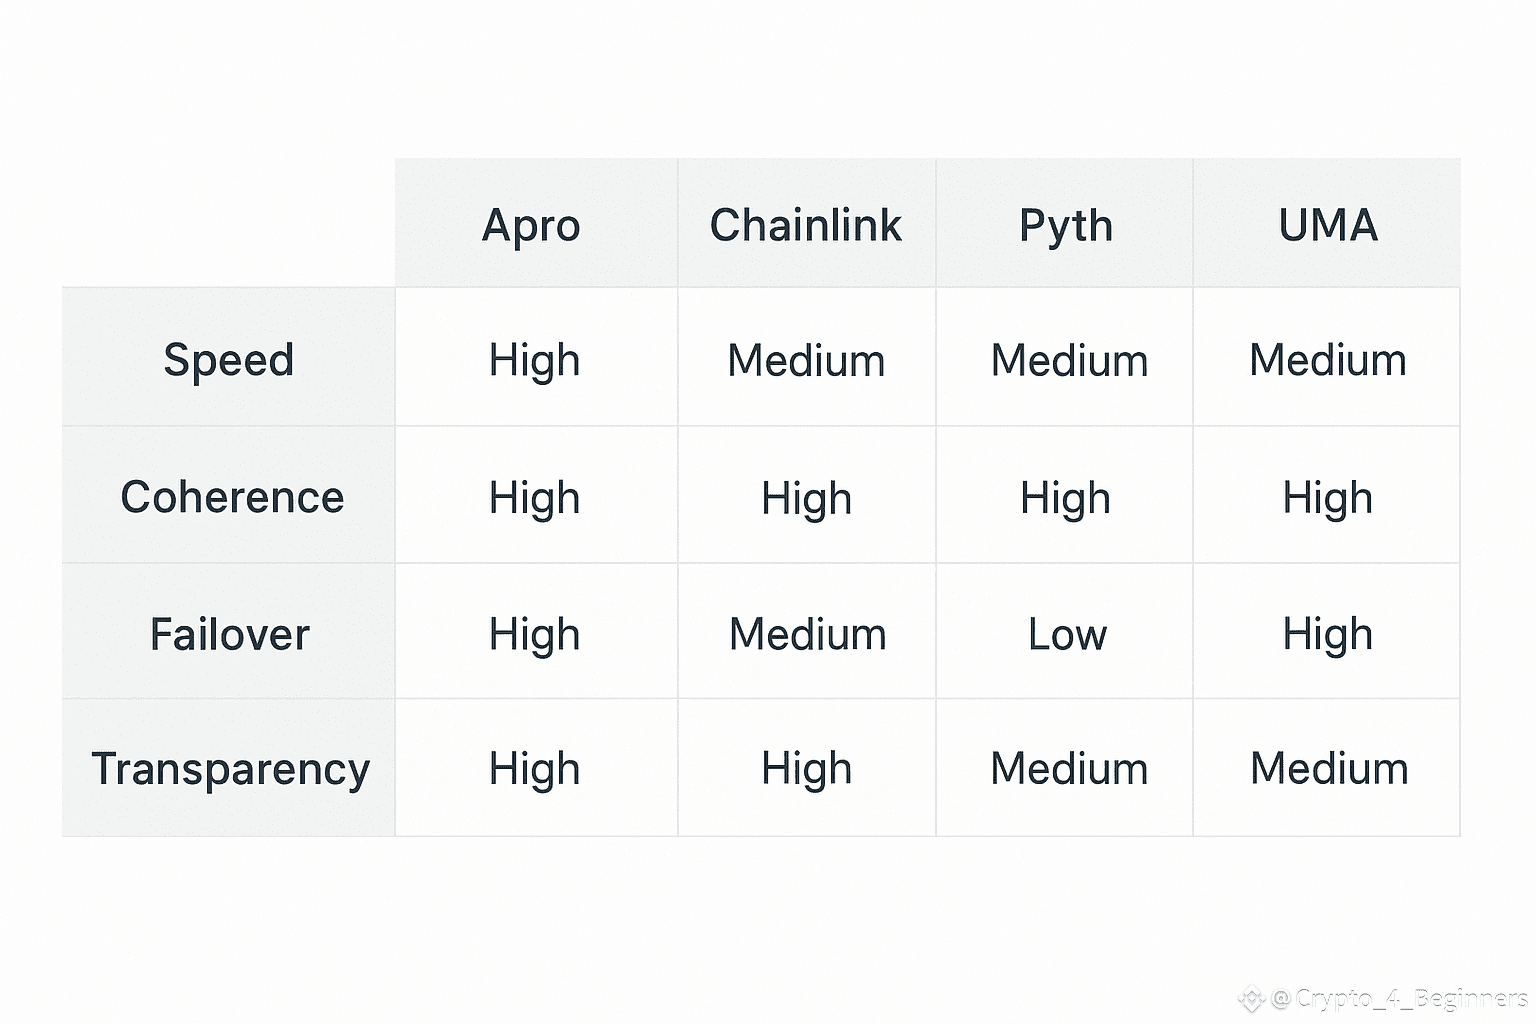The height and width of the screenshot is (1024, 1536).
Task: Select Apro's Transparency cell reading High
Action: pos(535,768)
